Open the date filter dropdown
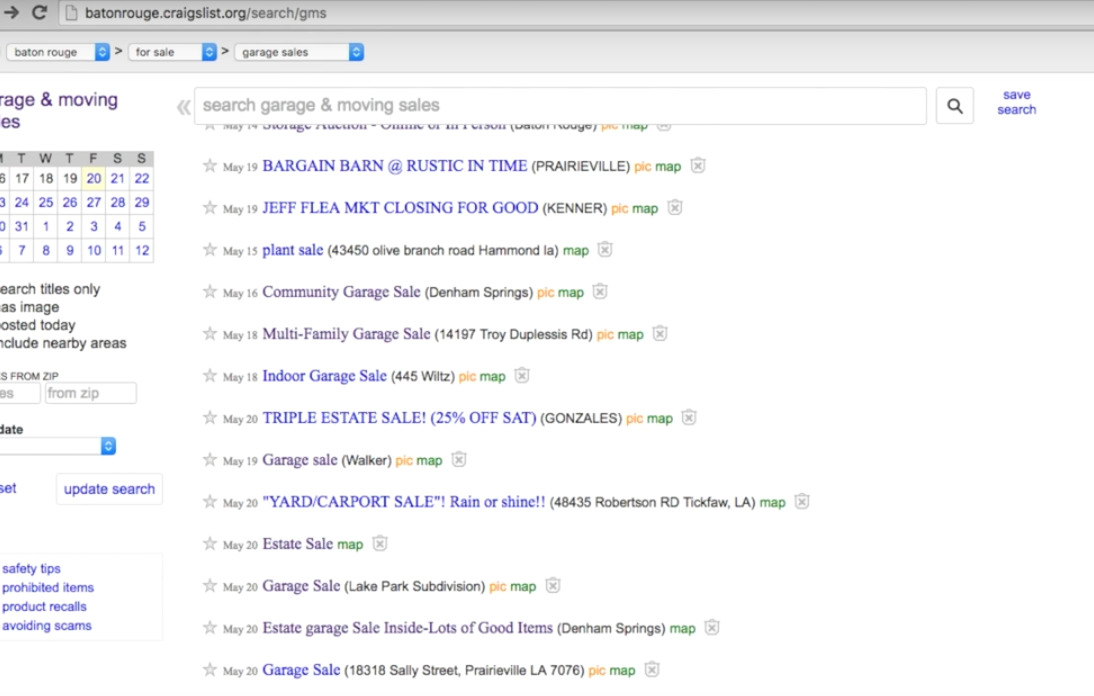This screenshot has width=1094, height=696. tap(56, 446)
